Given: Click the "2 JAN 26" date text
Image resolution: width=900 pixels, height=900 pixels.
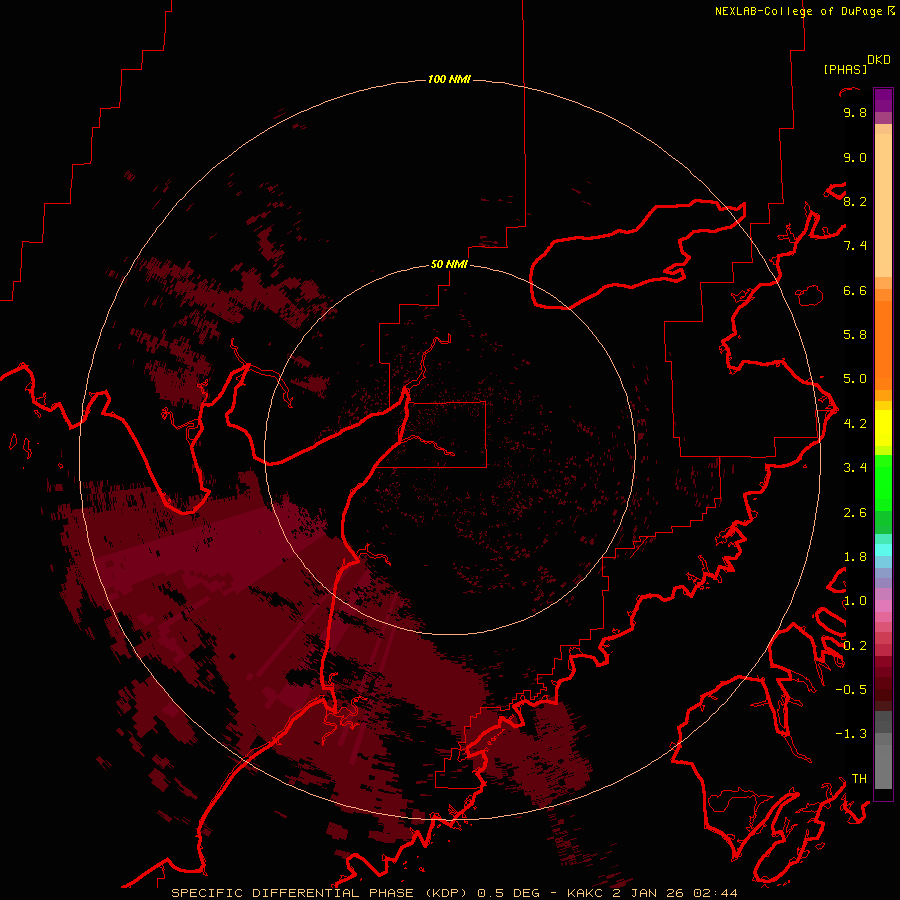Looking at the screenshot, I should tap(649, 893).
